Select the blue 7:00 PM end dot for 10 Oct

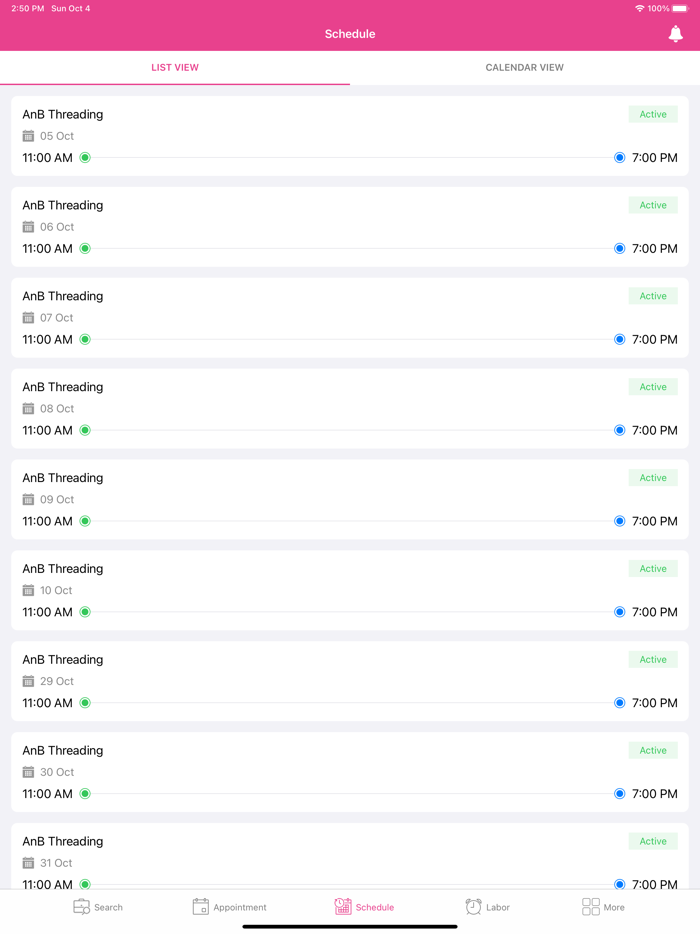(620, 612)
